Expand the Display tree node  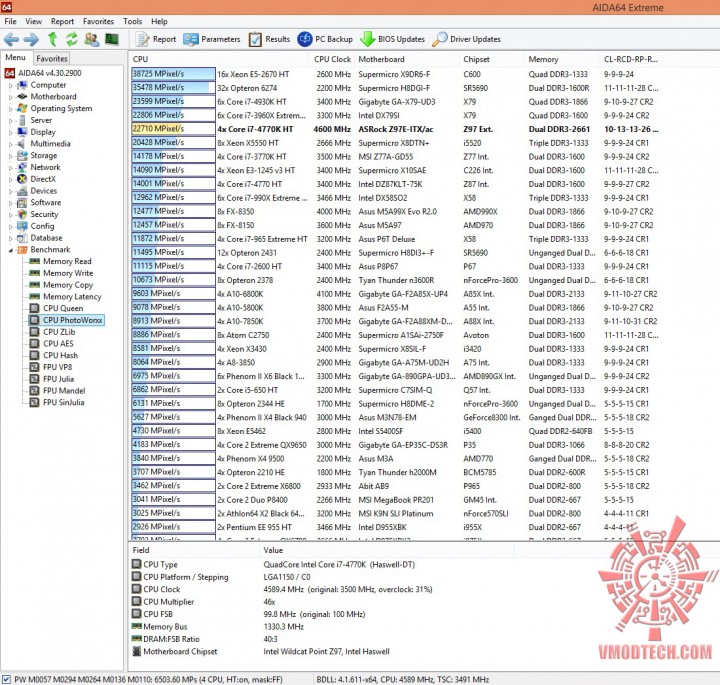[x=11, y=132]
